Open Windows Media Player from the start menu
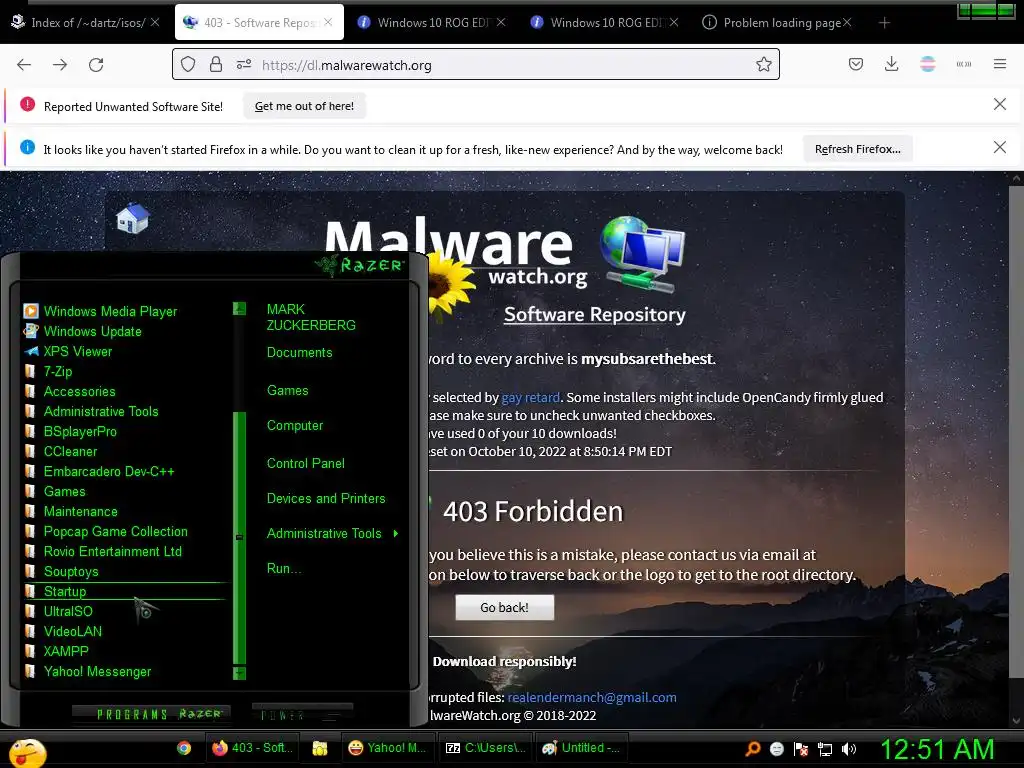The image size is (1024, 768). [x=110, y=312]
